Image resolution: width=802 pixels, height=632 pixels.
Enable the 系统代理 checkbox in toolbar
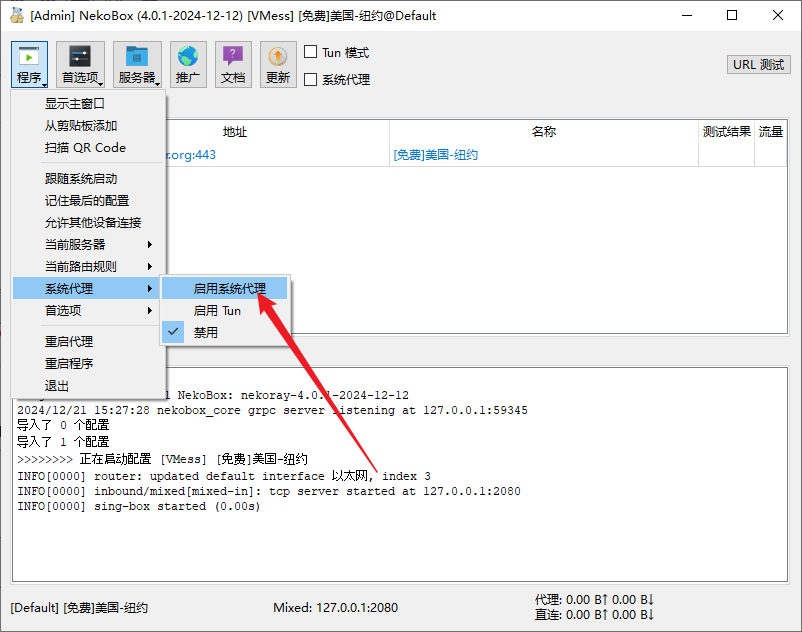coord(310,80)
